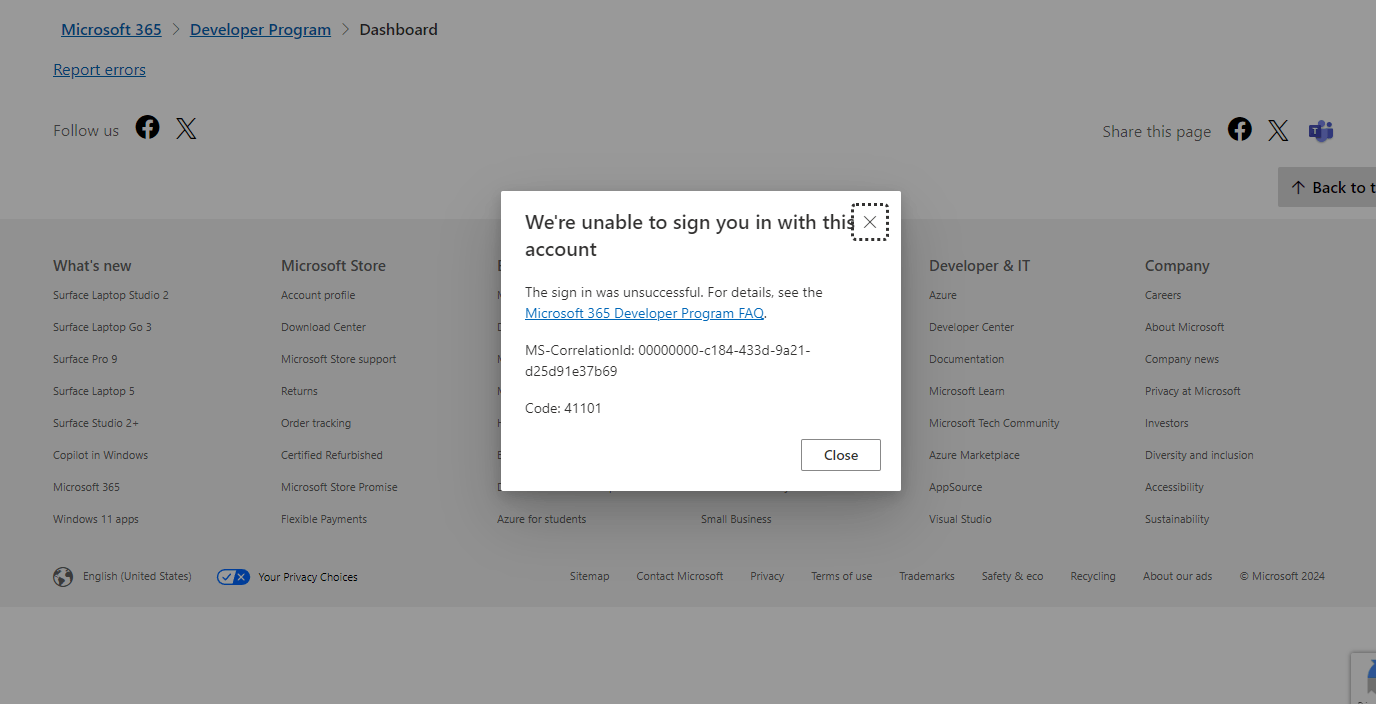This screenshot has width=1376, height=704.
Task: Open Recycling footer link
Action: point(1093,576)
